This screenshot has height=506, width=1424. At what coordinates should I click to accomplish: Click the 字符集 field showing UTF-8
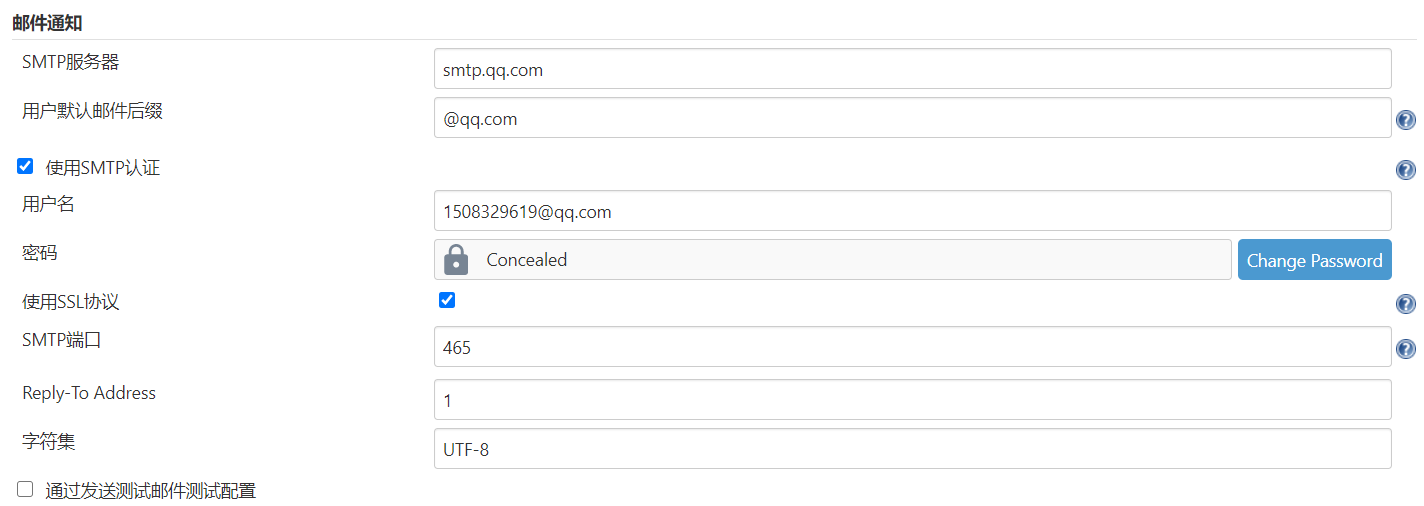pyautogui.click(x=912, y=449)
